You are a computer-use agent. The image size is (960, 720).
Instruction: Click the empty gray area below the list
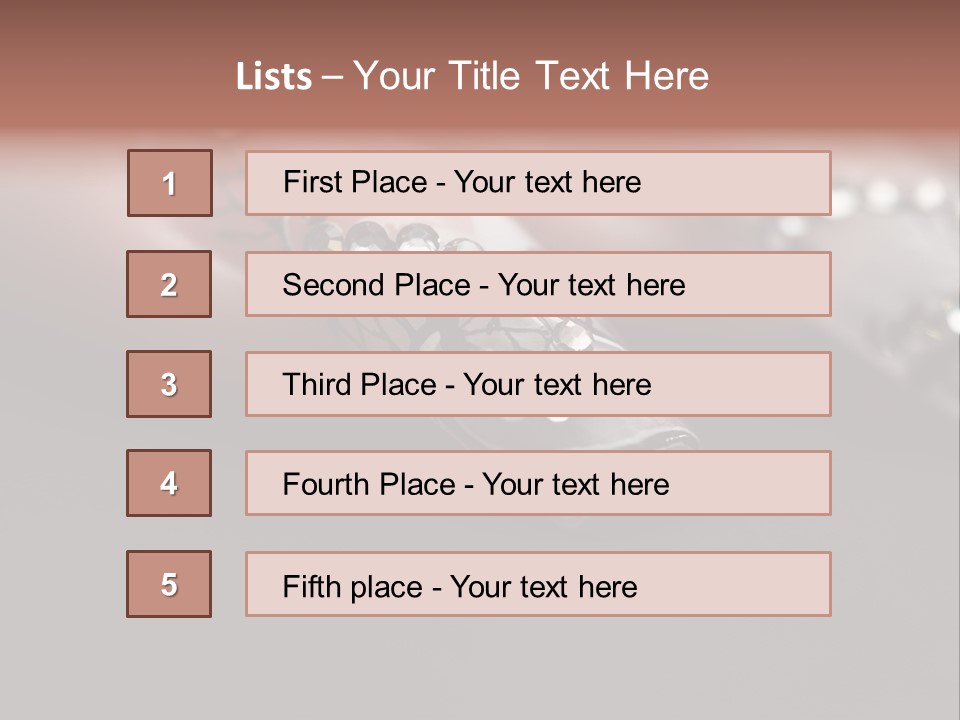pos(480,668)
